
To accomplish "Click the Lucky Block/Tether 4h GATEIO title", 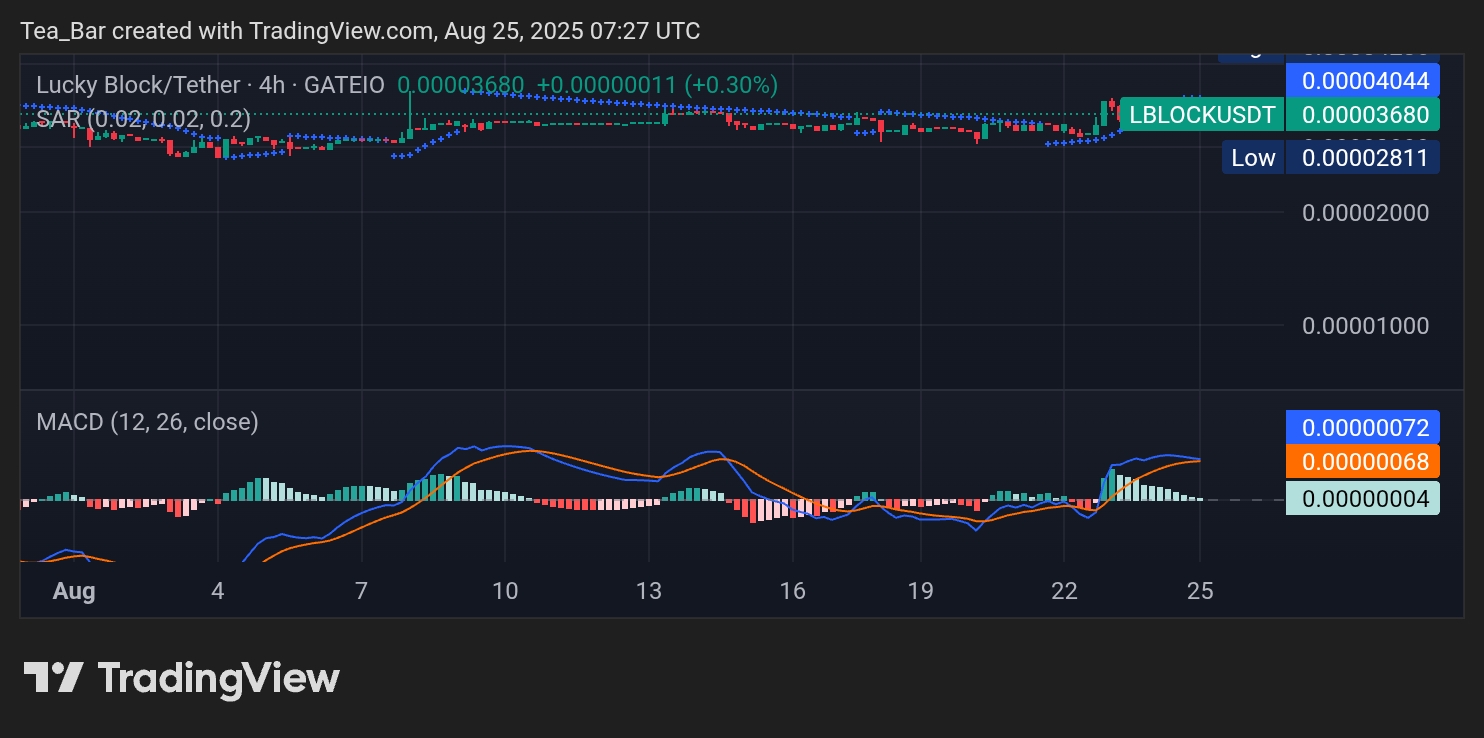I will [210, 85].
